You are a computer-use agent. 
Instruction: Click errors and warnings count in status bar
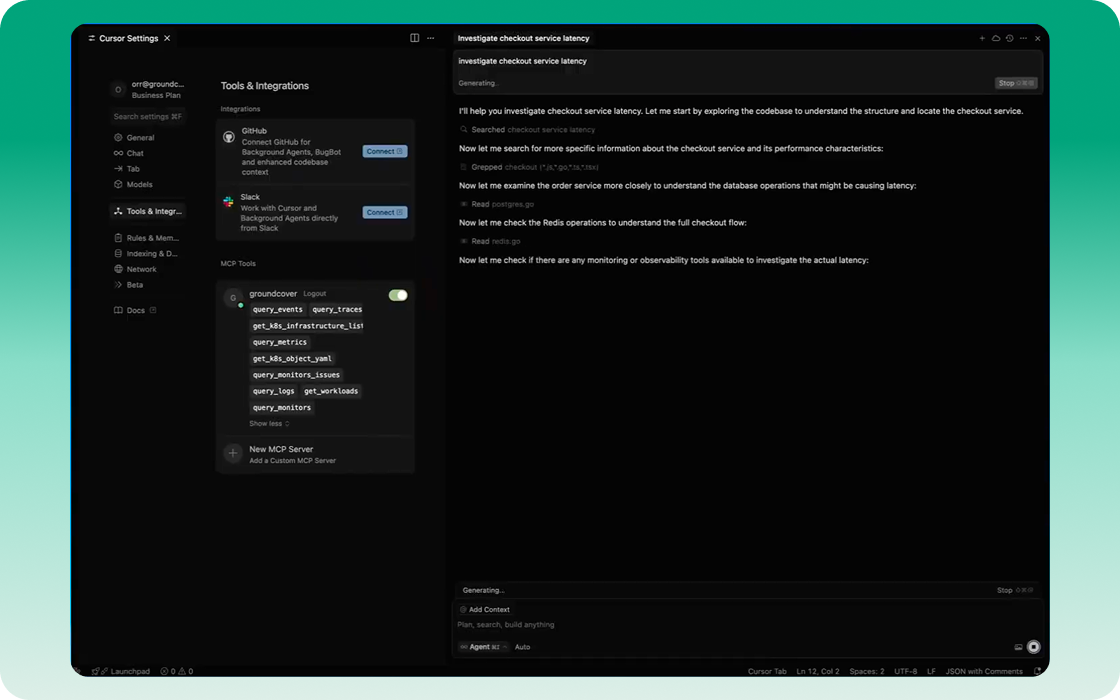point(177,671)
